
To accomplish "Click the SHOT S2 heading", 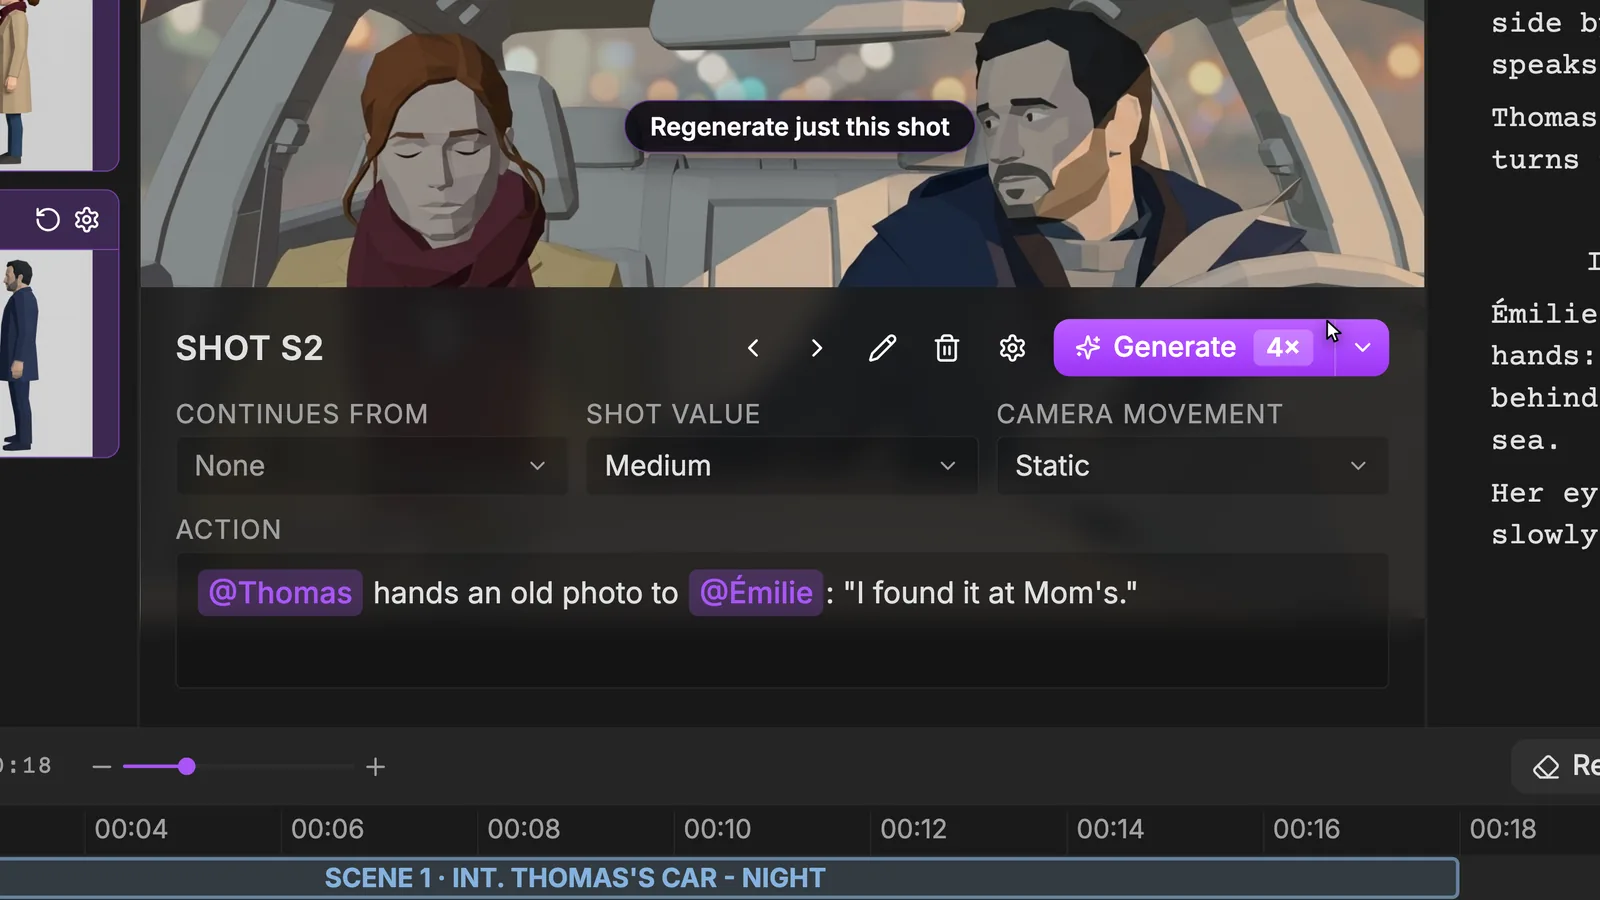I will (250, 348).
